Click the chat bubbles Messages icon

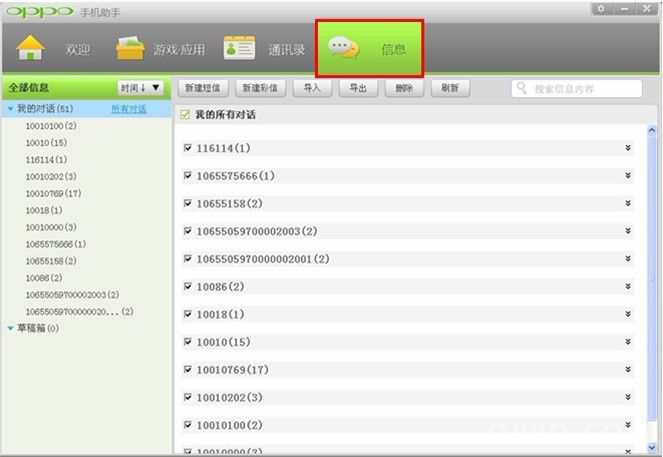[344, 48]
